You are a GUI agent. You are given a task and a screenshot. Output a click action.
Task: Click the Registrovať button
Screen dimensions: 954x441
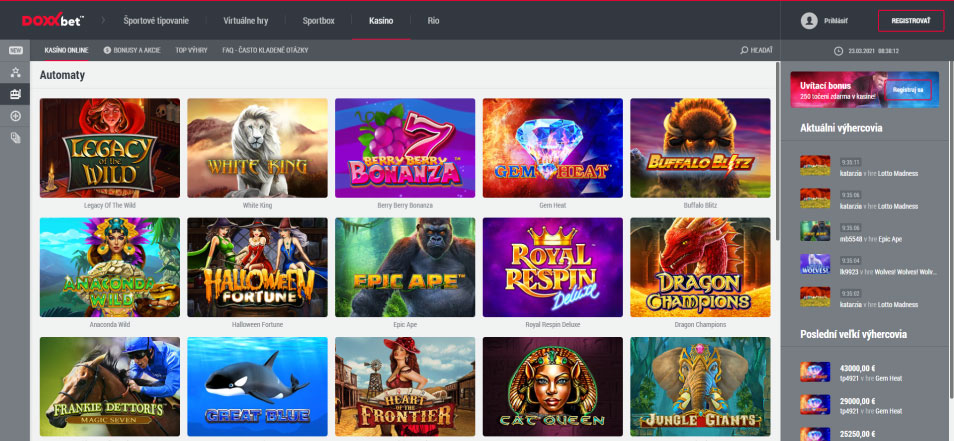click(x=911, y=21)
